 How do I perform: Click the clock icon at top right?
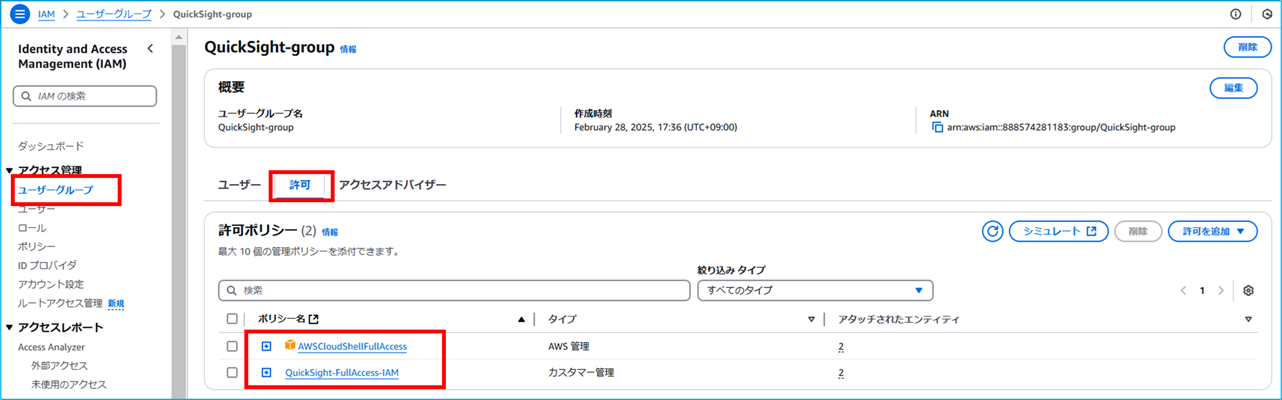pyautogui.click(x=1267, y=14)
